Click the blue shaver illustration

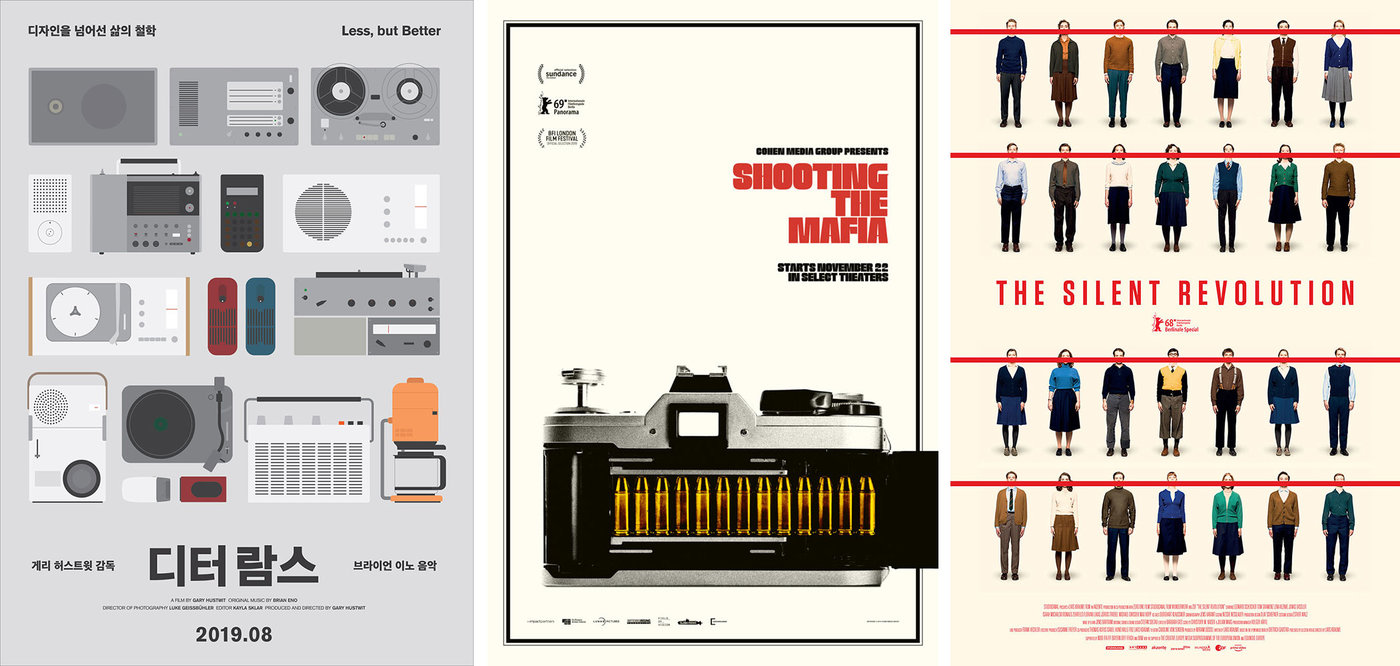pos(260,316)
